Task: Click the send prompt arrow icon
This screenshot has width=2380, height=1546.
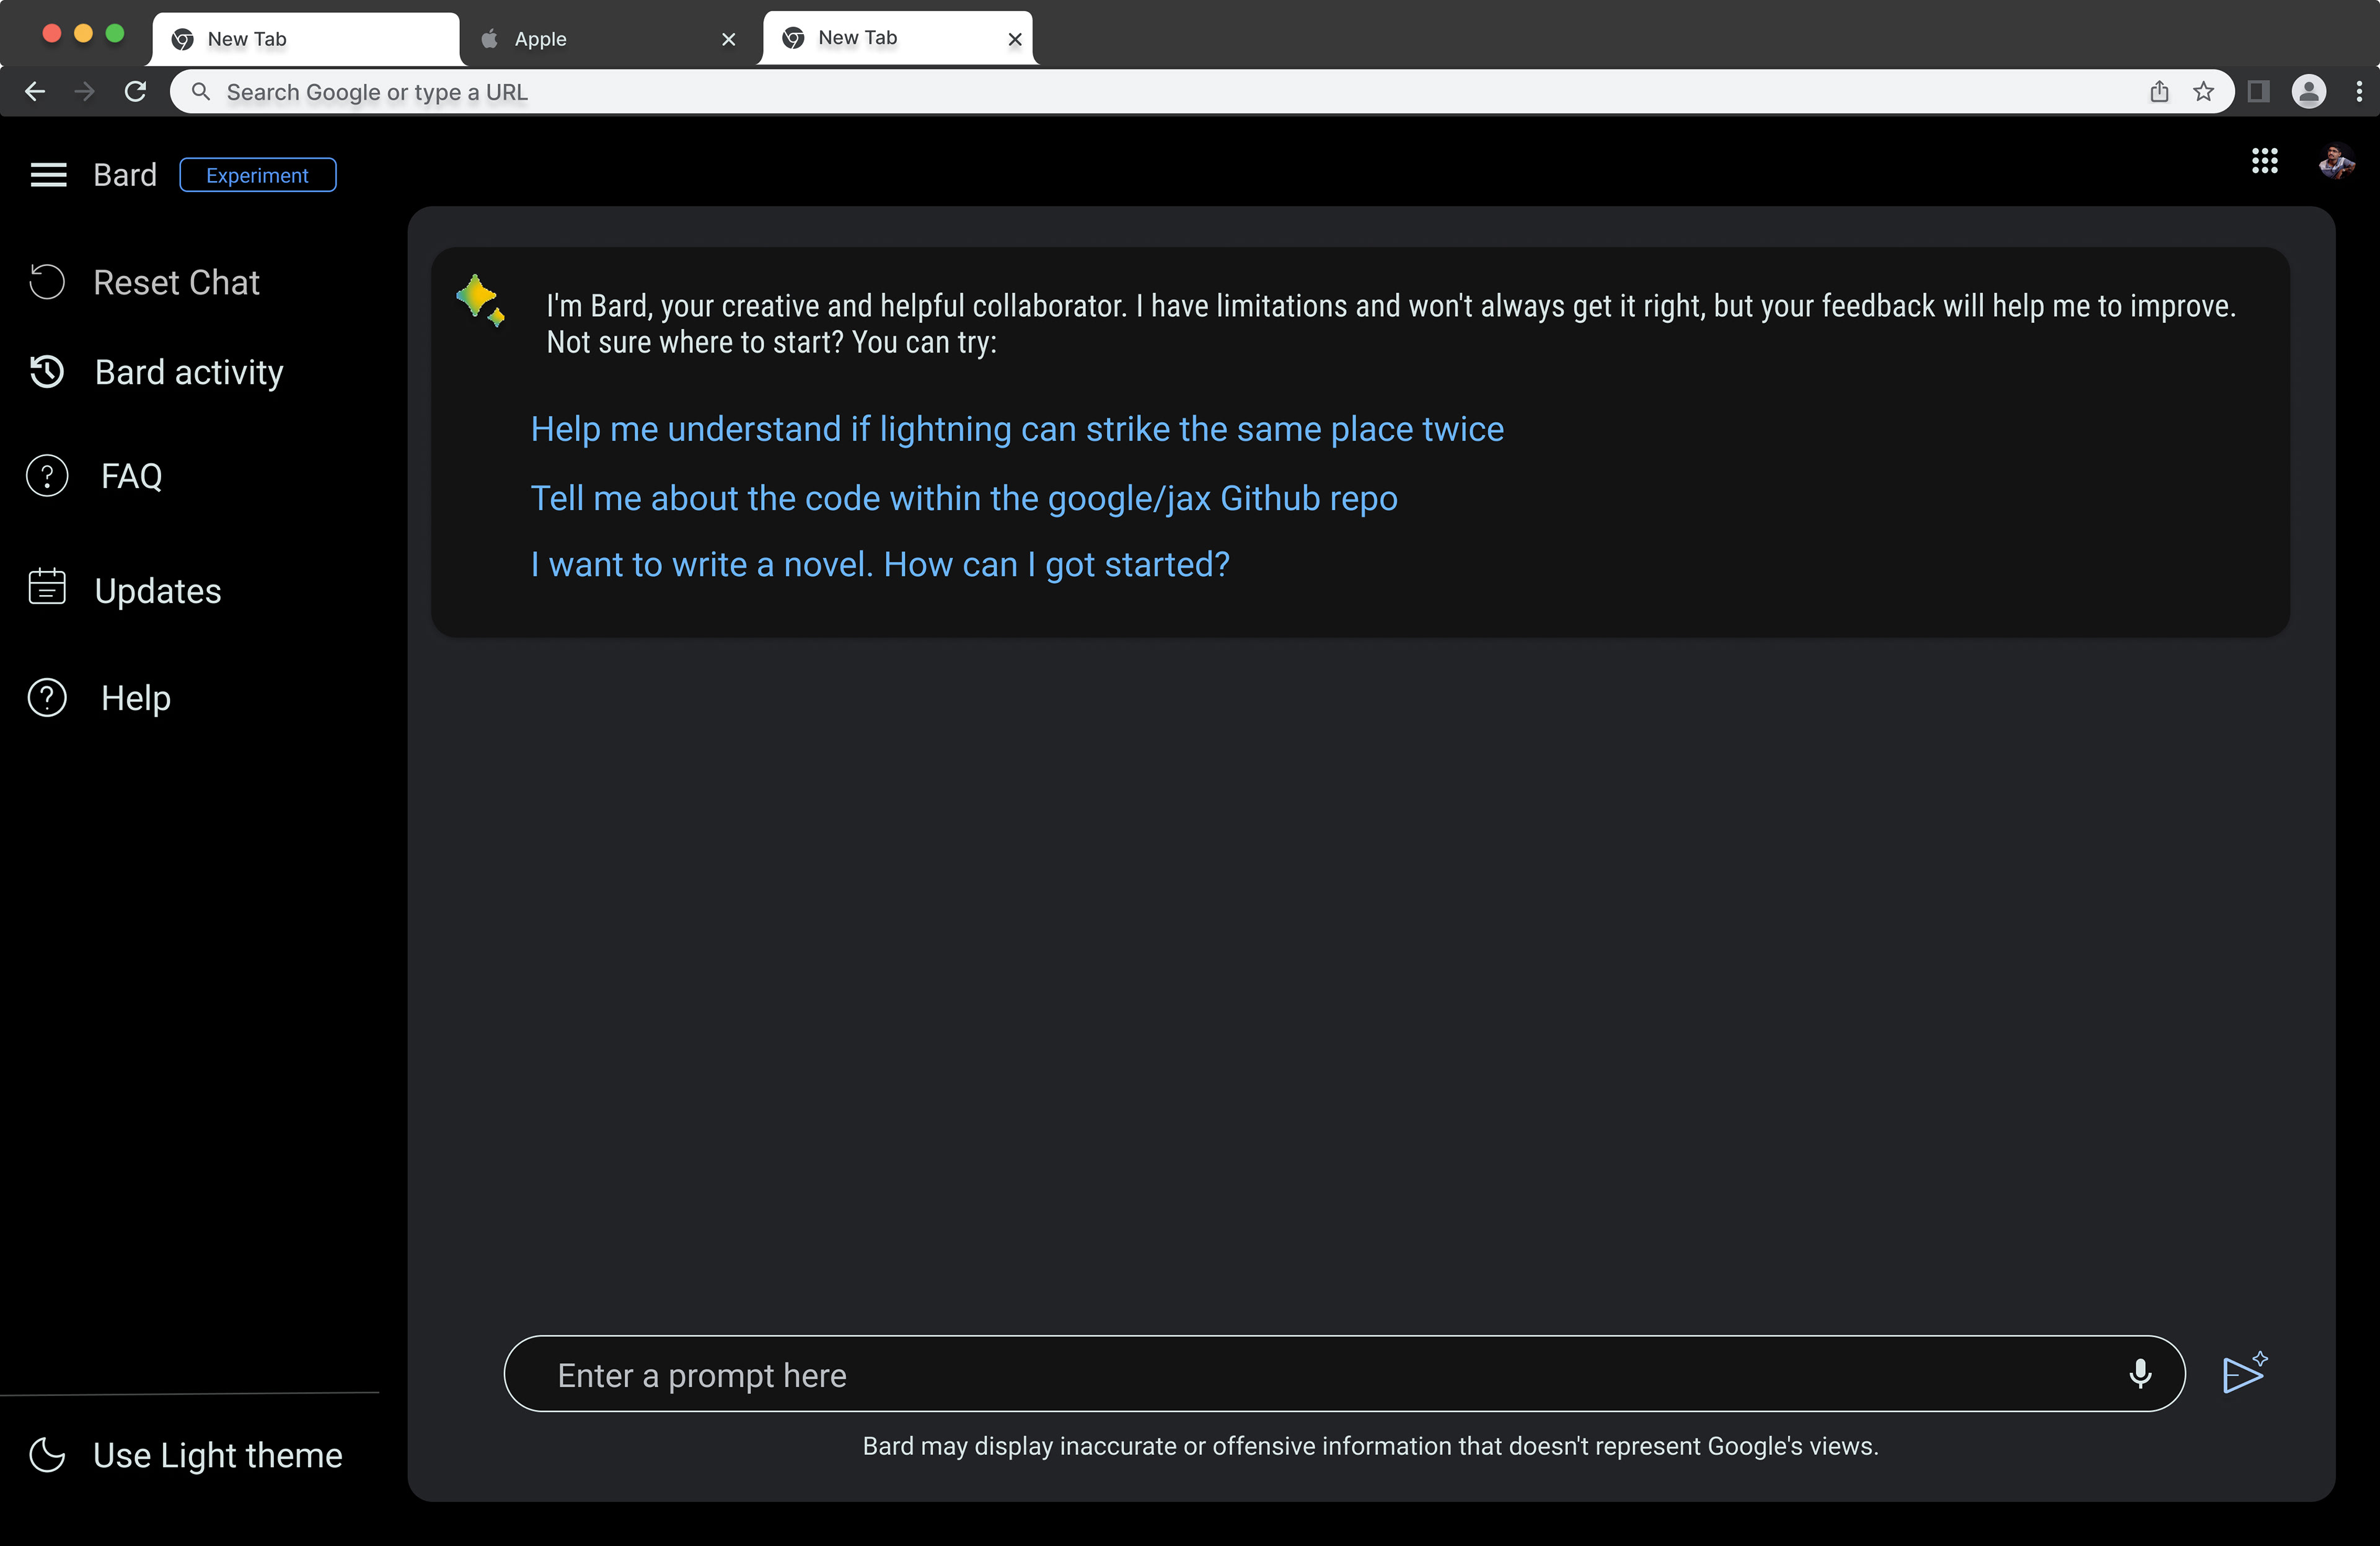Action: tap(2244, 1372)
